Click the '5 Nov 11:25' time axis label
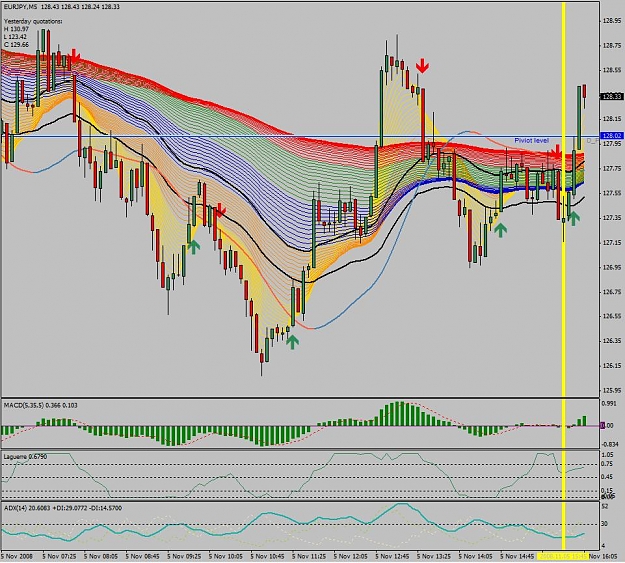 click(x=309, y=556)
